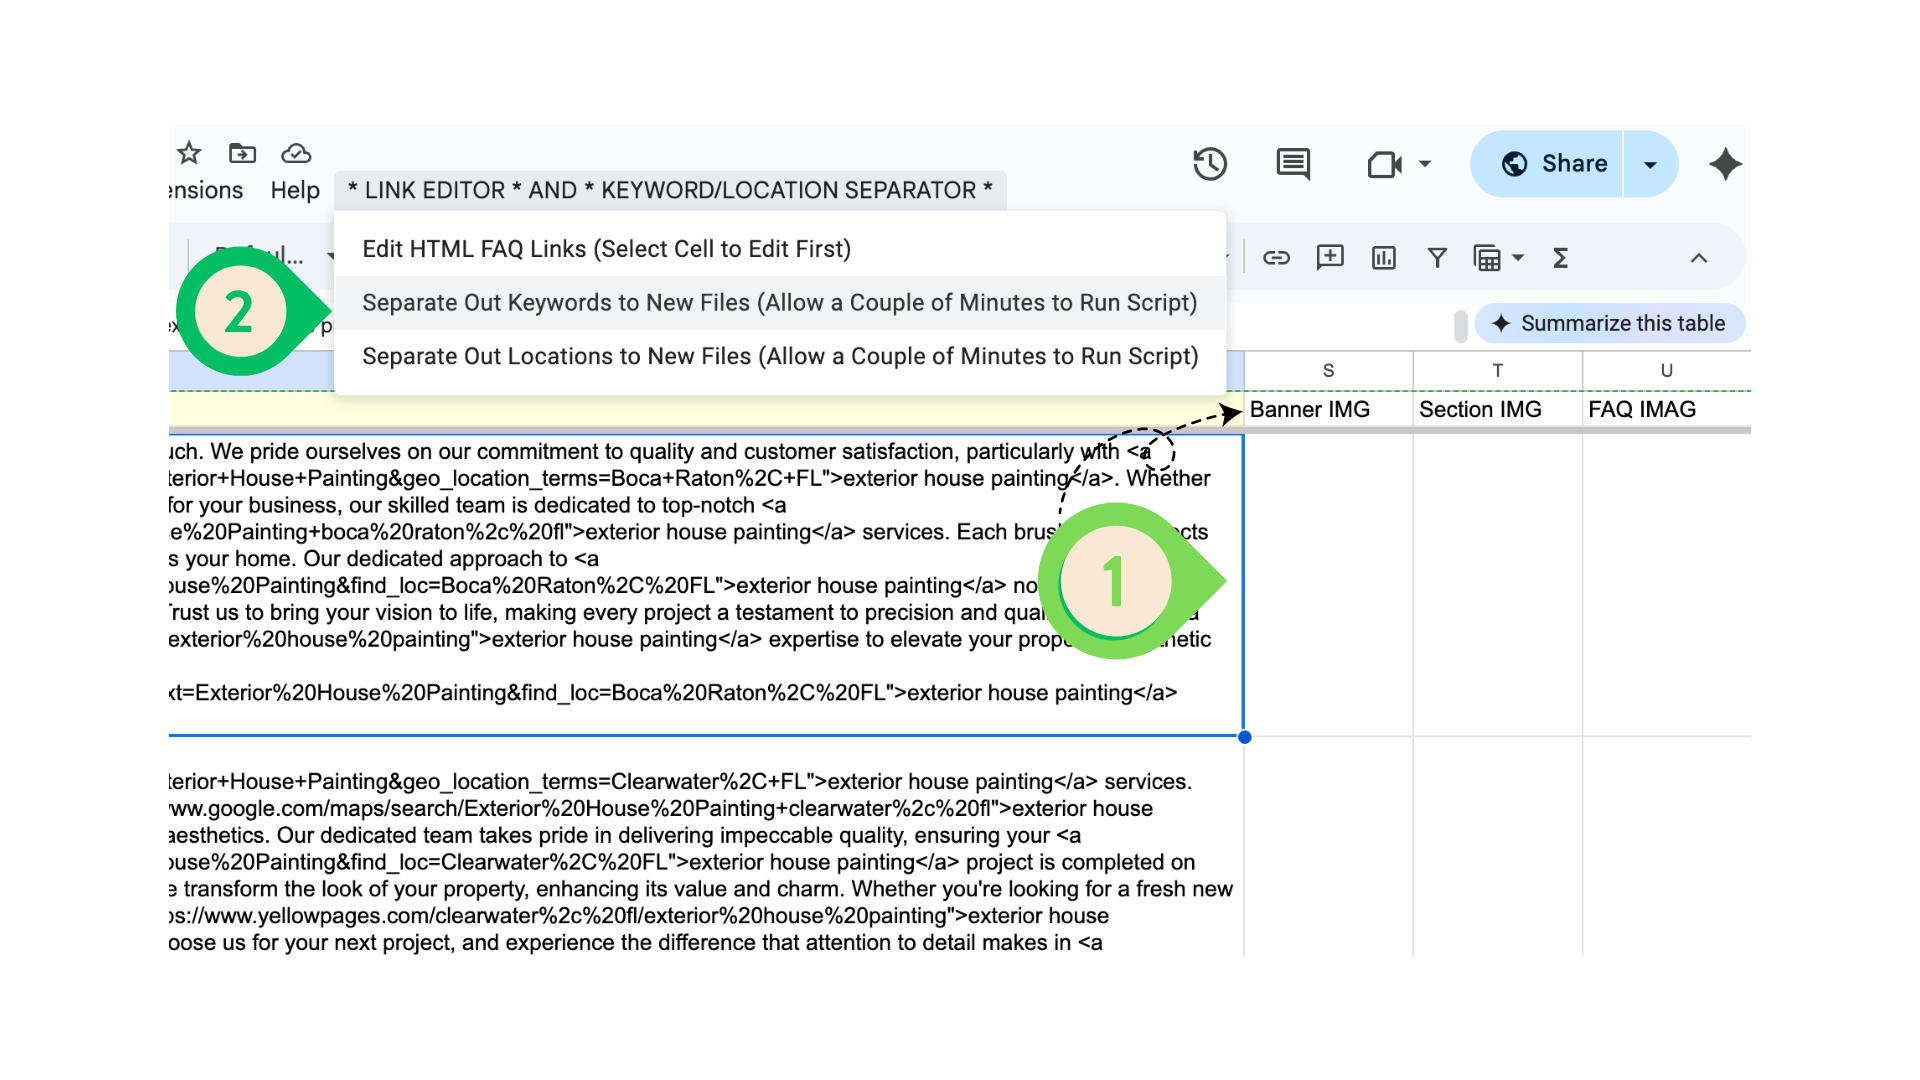The image size is (1920, 1080).
Task: Collapse toolbar with the up chevron
Action: (x=1698, y=258)
